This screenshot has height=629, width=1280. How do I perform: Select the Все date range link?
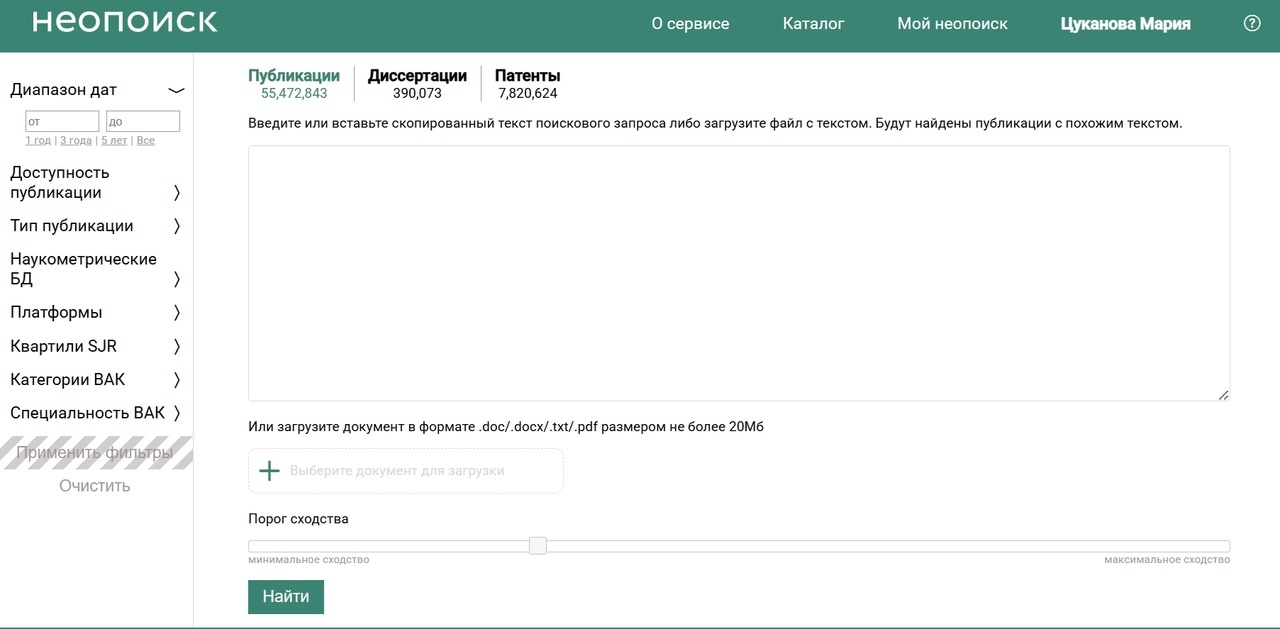coord(146,140)
